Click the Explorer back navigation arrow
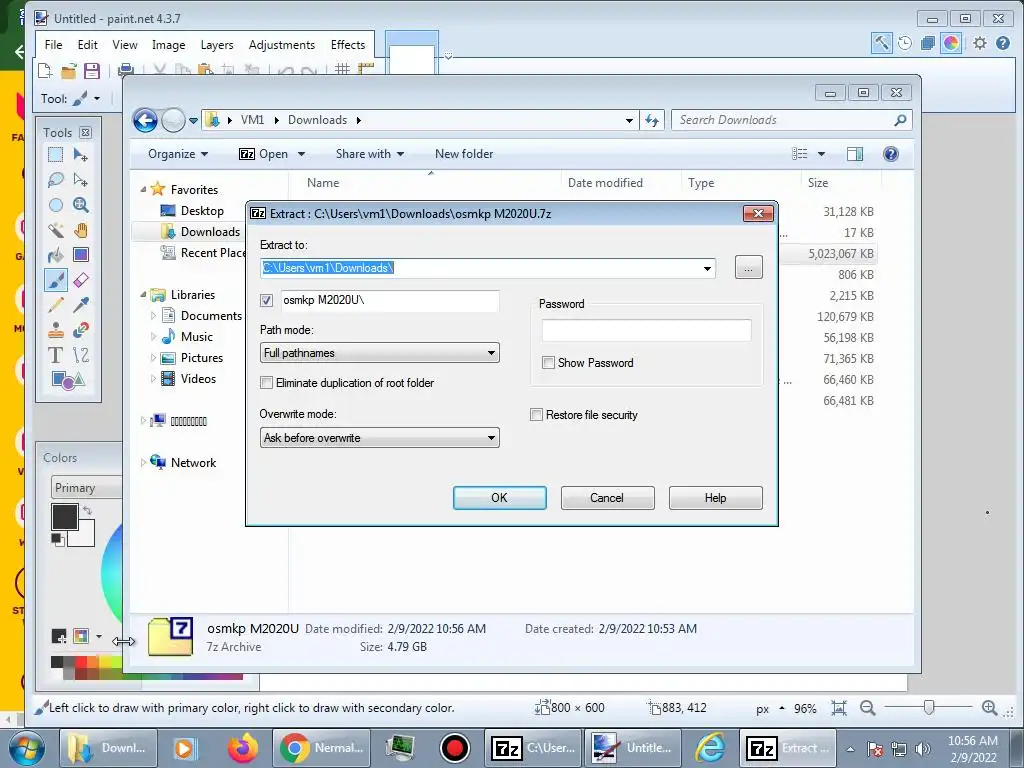Viewport: 1024px width, 768px height. pos(145,120)
